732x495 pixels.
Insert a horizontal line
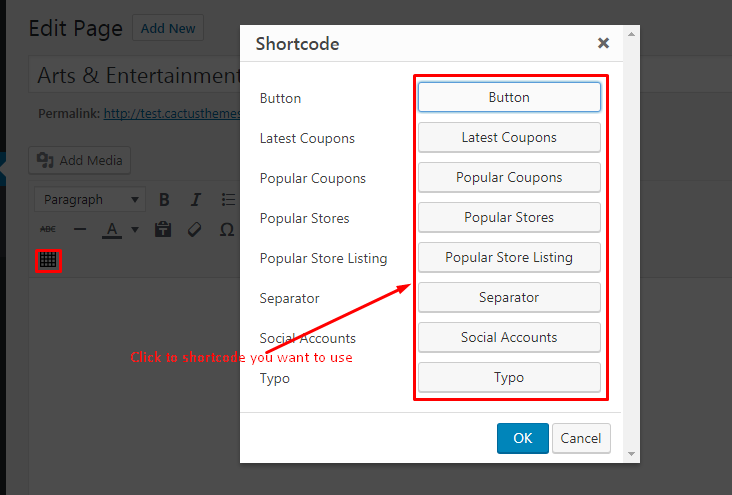pyautogui.click(x=80, y=230)
